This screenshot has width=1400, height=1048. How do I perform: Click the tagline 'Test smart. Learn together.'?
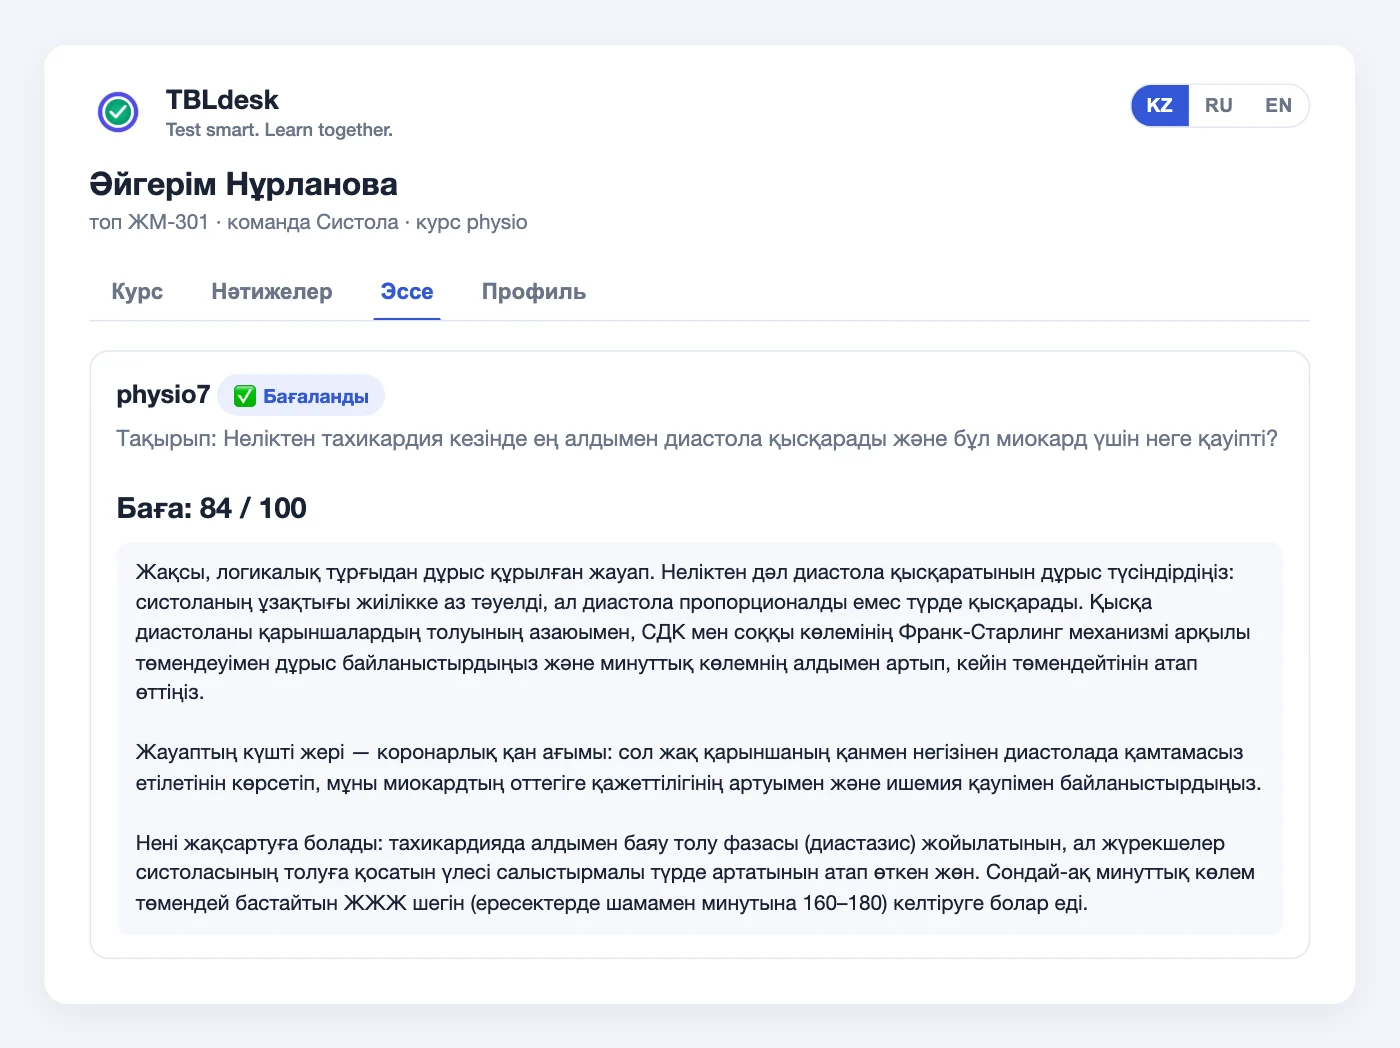[x=279, y=130]
